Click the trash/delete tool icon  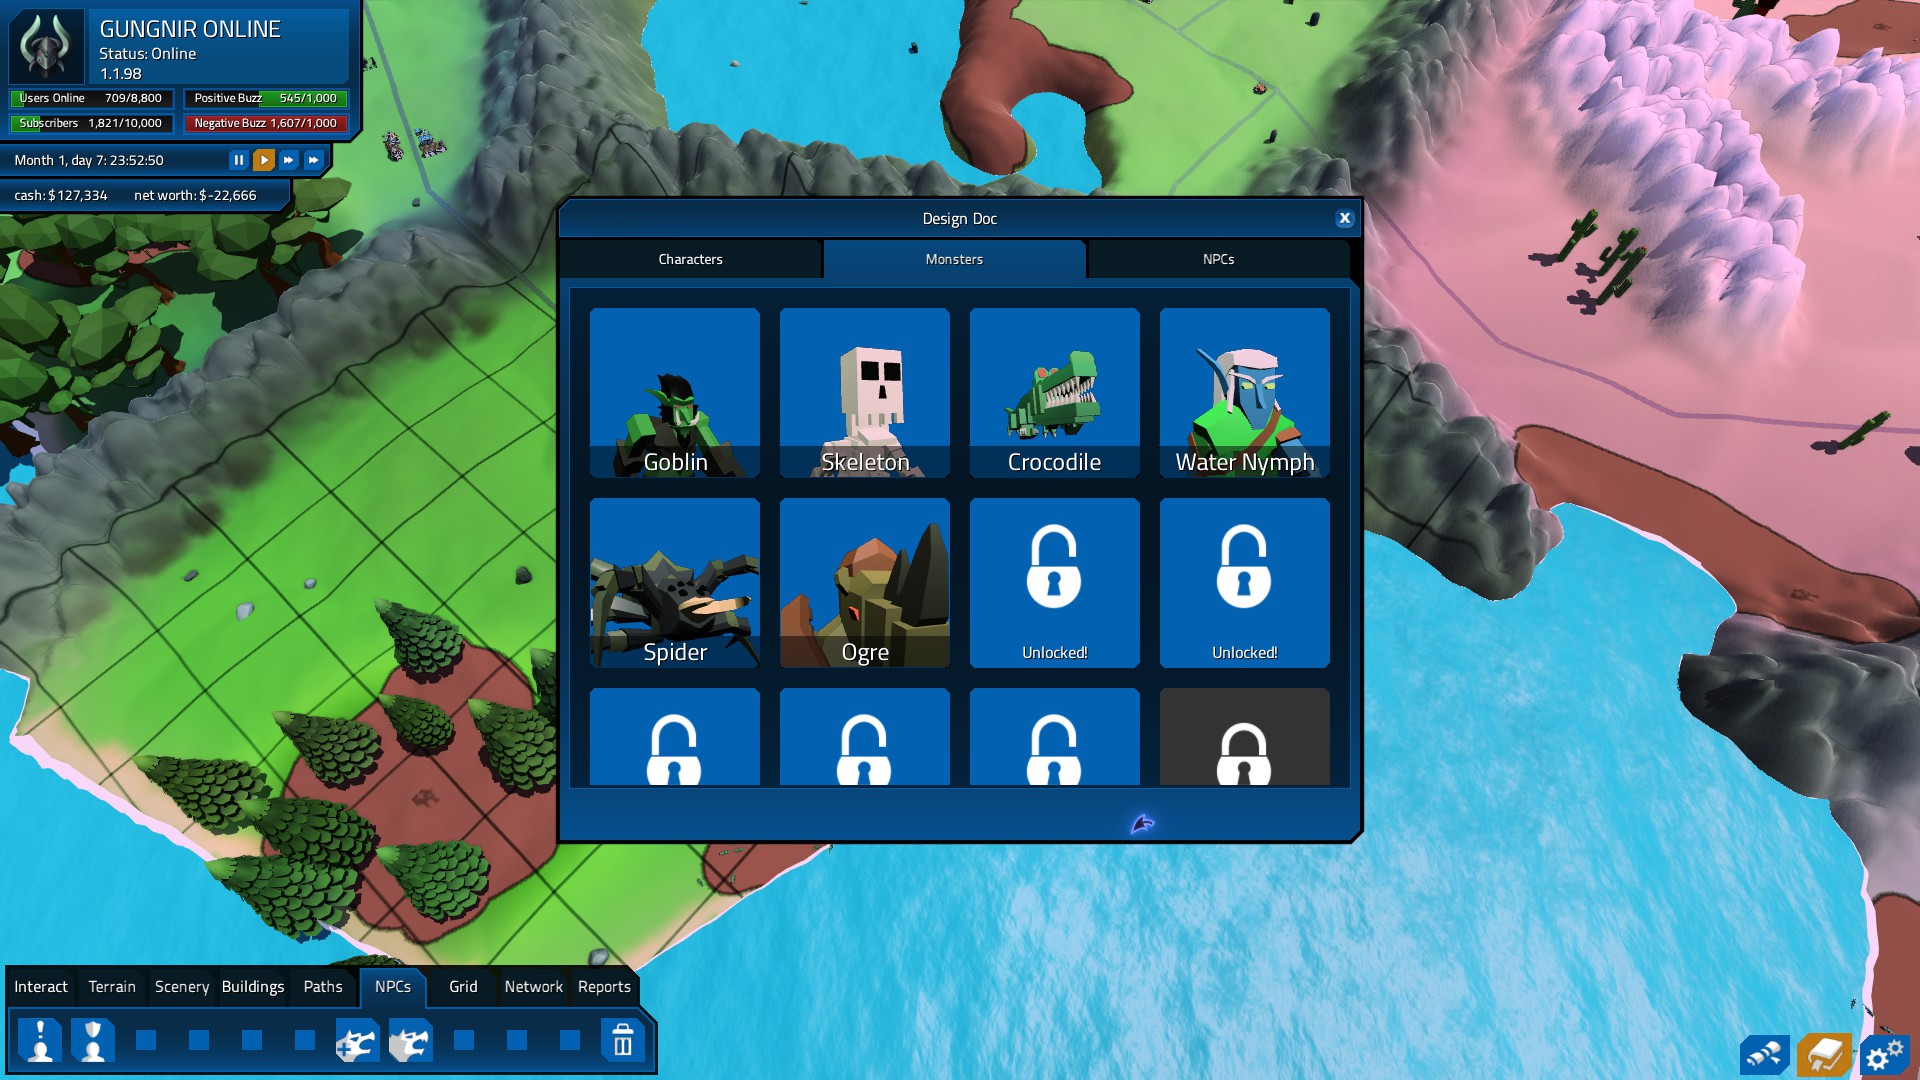click(622, 1040)
